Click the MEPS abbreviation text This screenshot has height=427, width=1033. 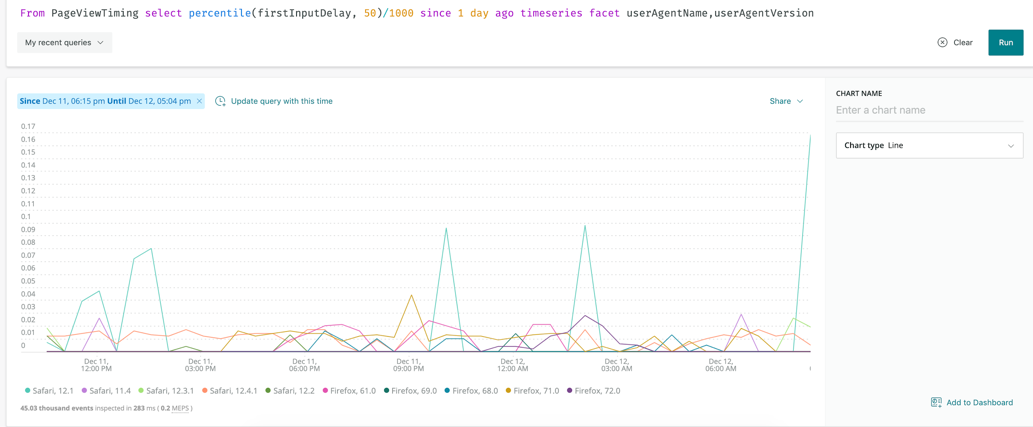[180, 409]
